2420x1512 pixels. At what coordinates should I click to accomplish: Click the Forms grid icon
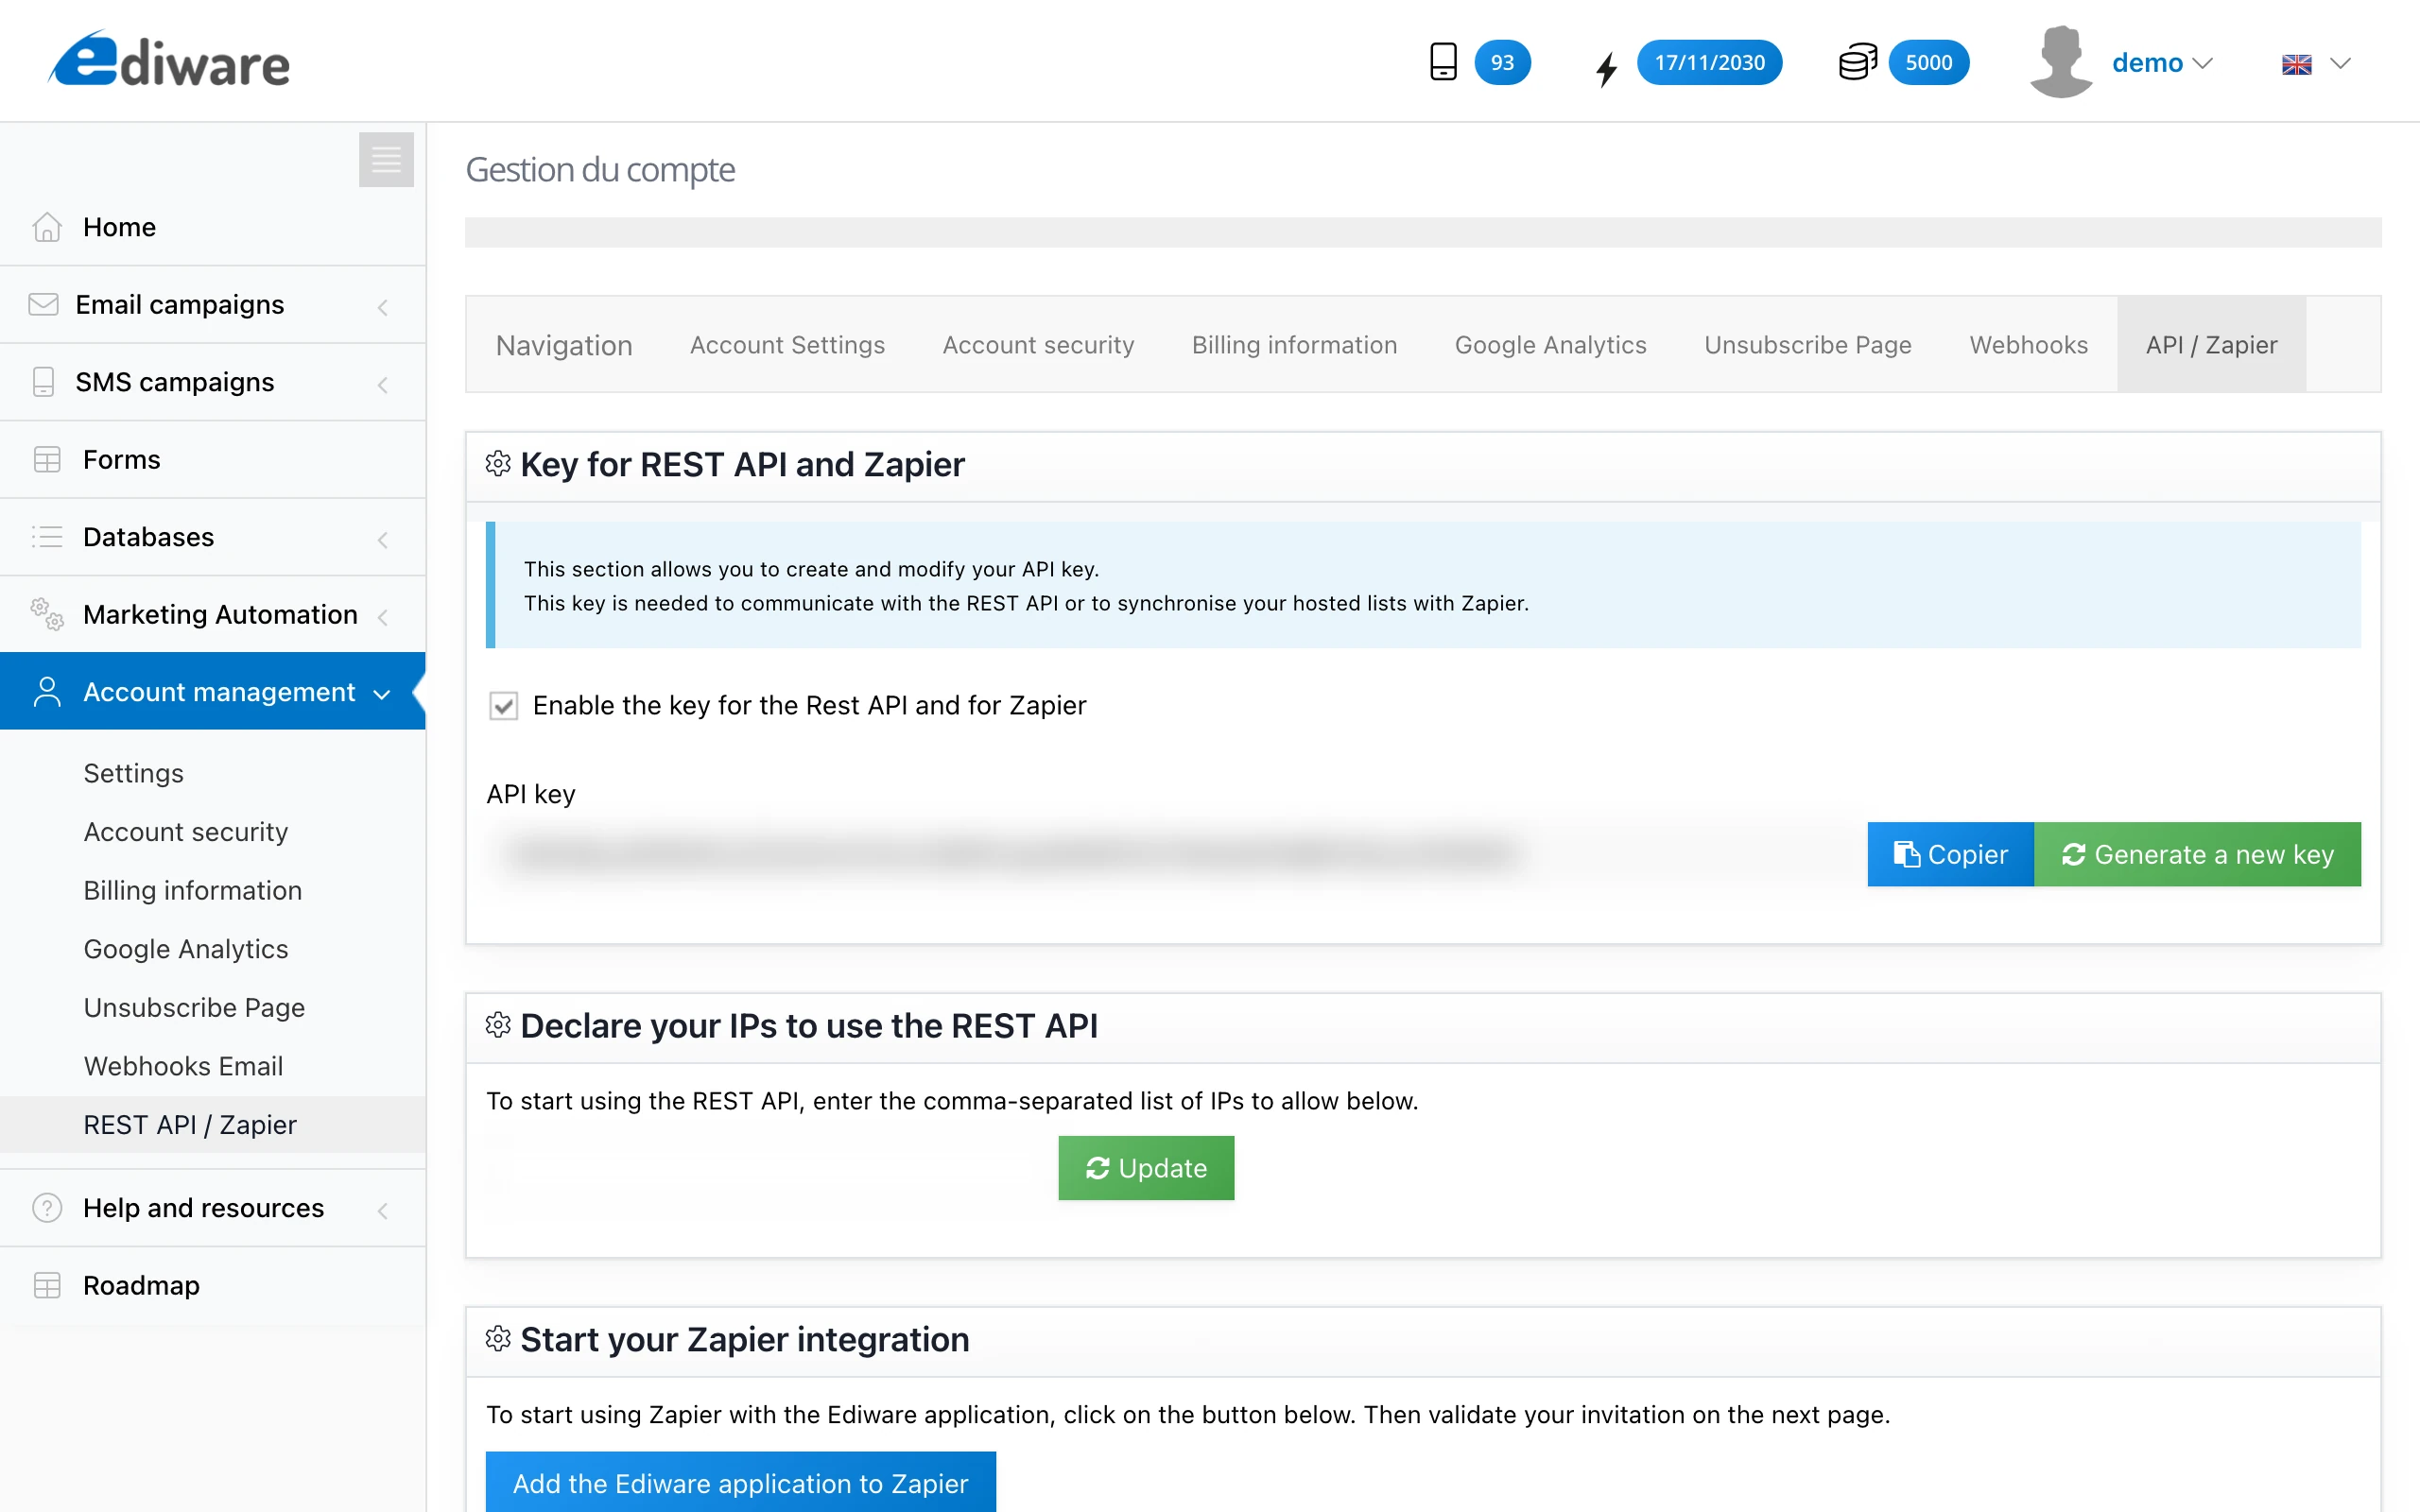[47, 459]
